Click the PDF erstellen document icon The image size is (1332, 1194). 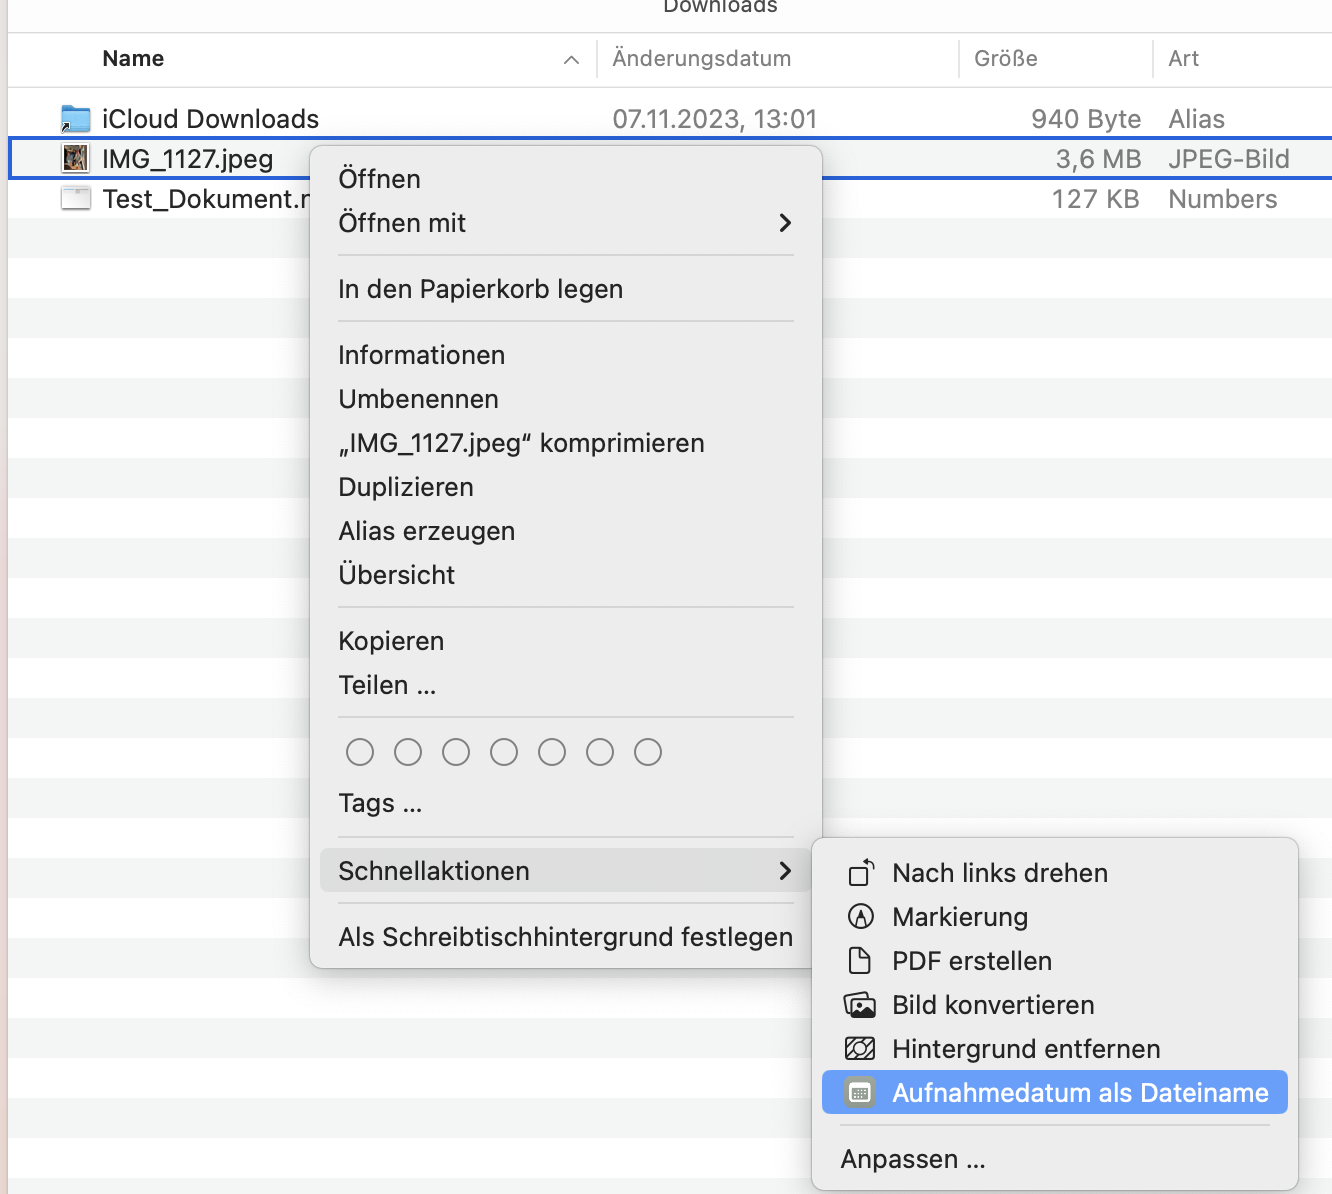(860, 961)
